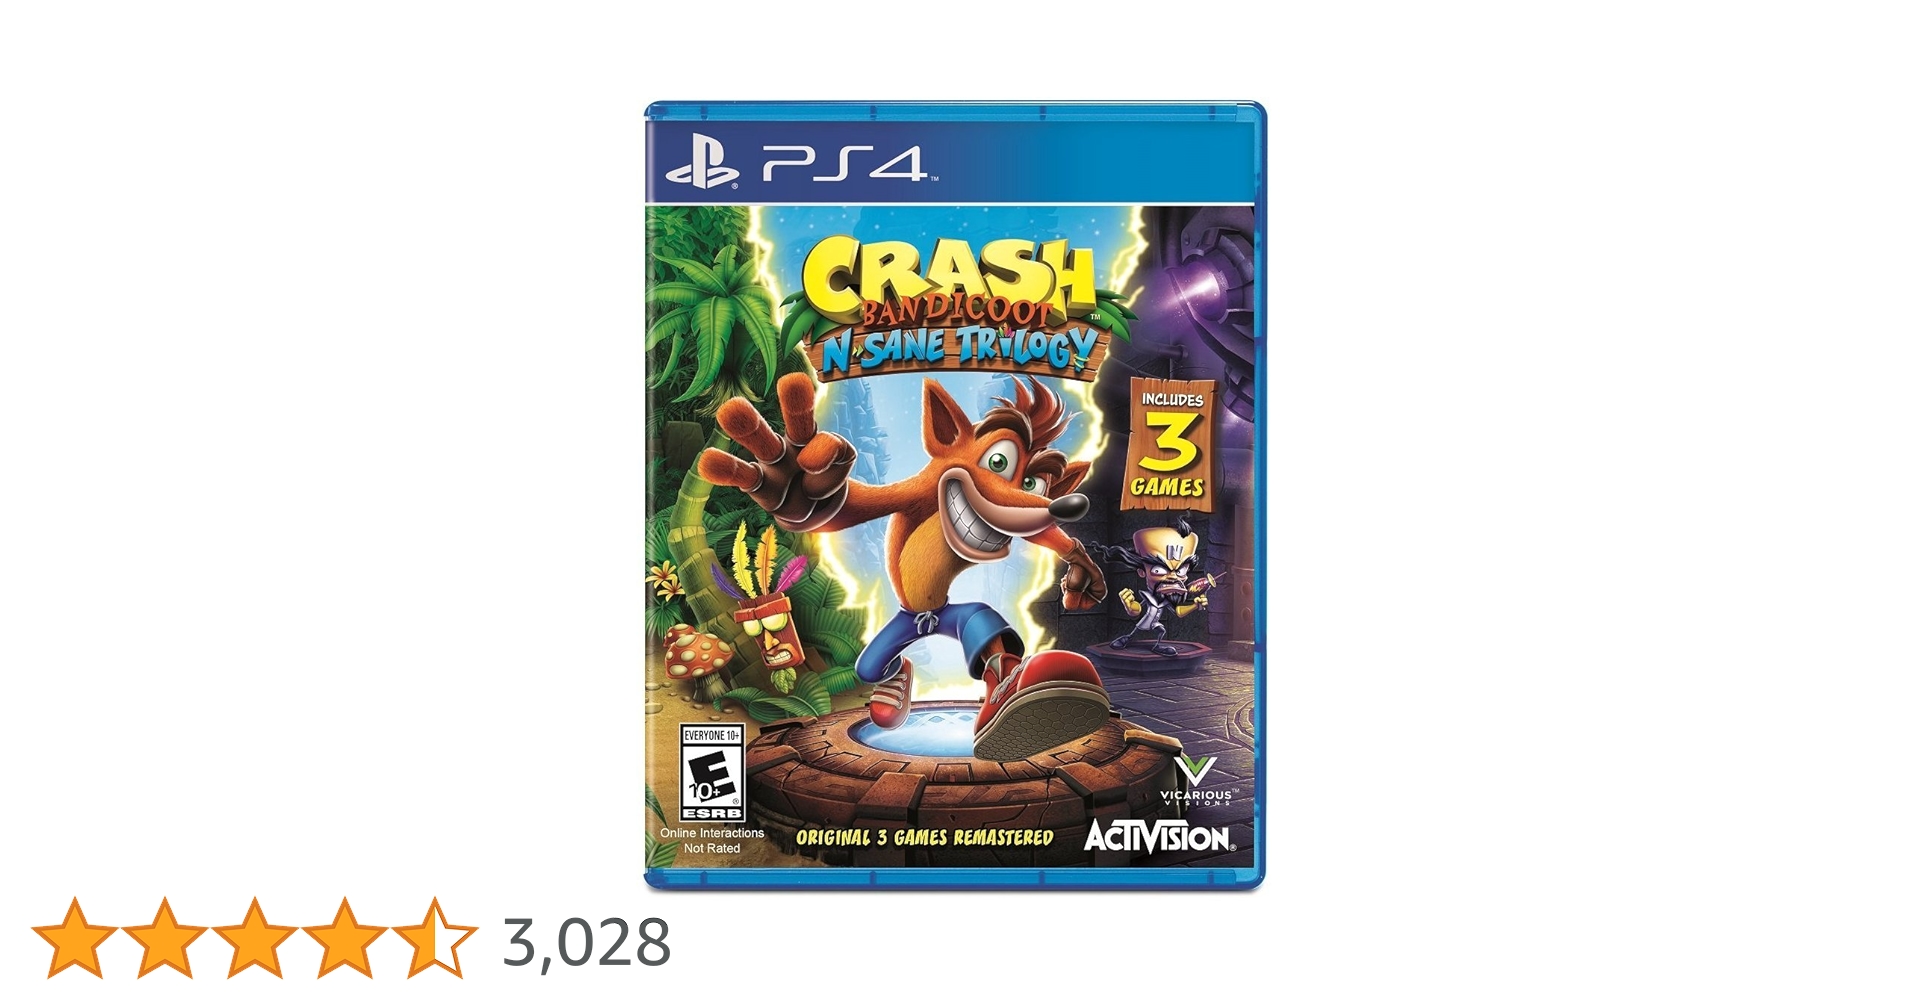Click the N. Sane Trilogy subtitle banner
The width and height of the screenshot is (1910, 1000).
[x=956, y=348]
